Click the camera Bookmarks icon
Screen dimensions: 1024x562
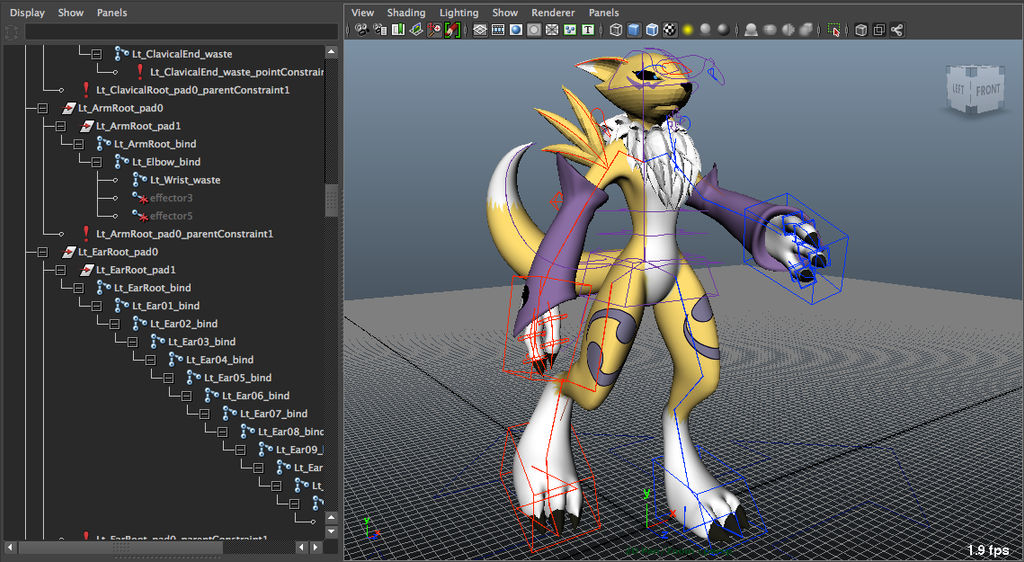point(398,29)
